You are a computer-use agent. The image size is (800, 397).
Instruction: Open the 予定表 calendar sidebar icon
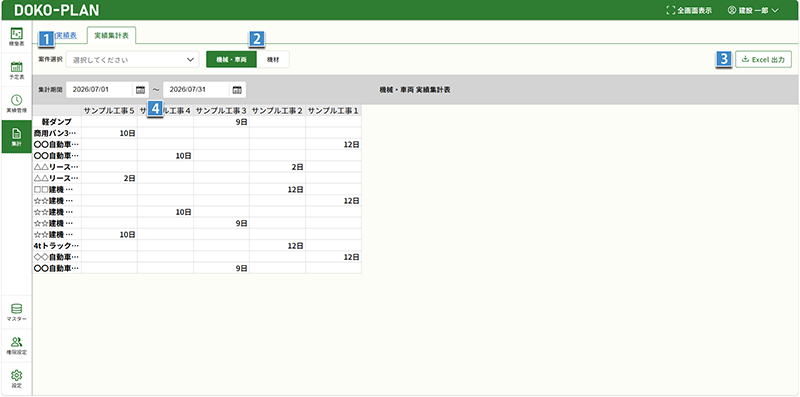point(16,70)
